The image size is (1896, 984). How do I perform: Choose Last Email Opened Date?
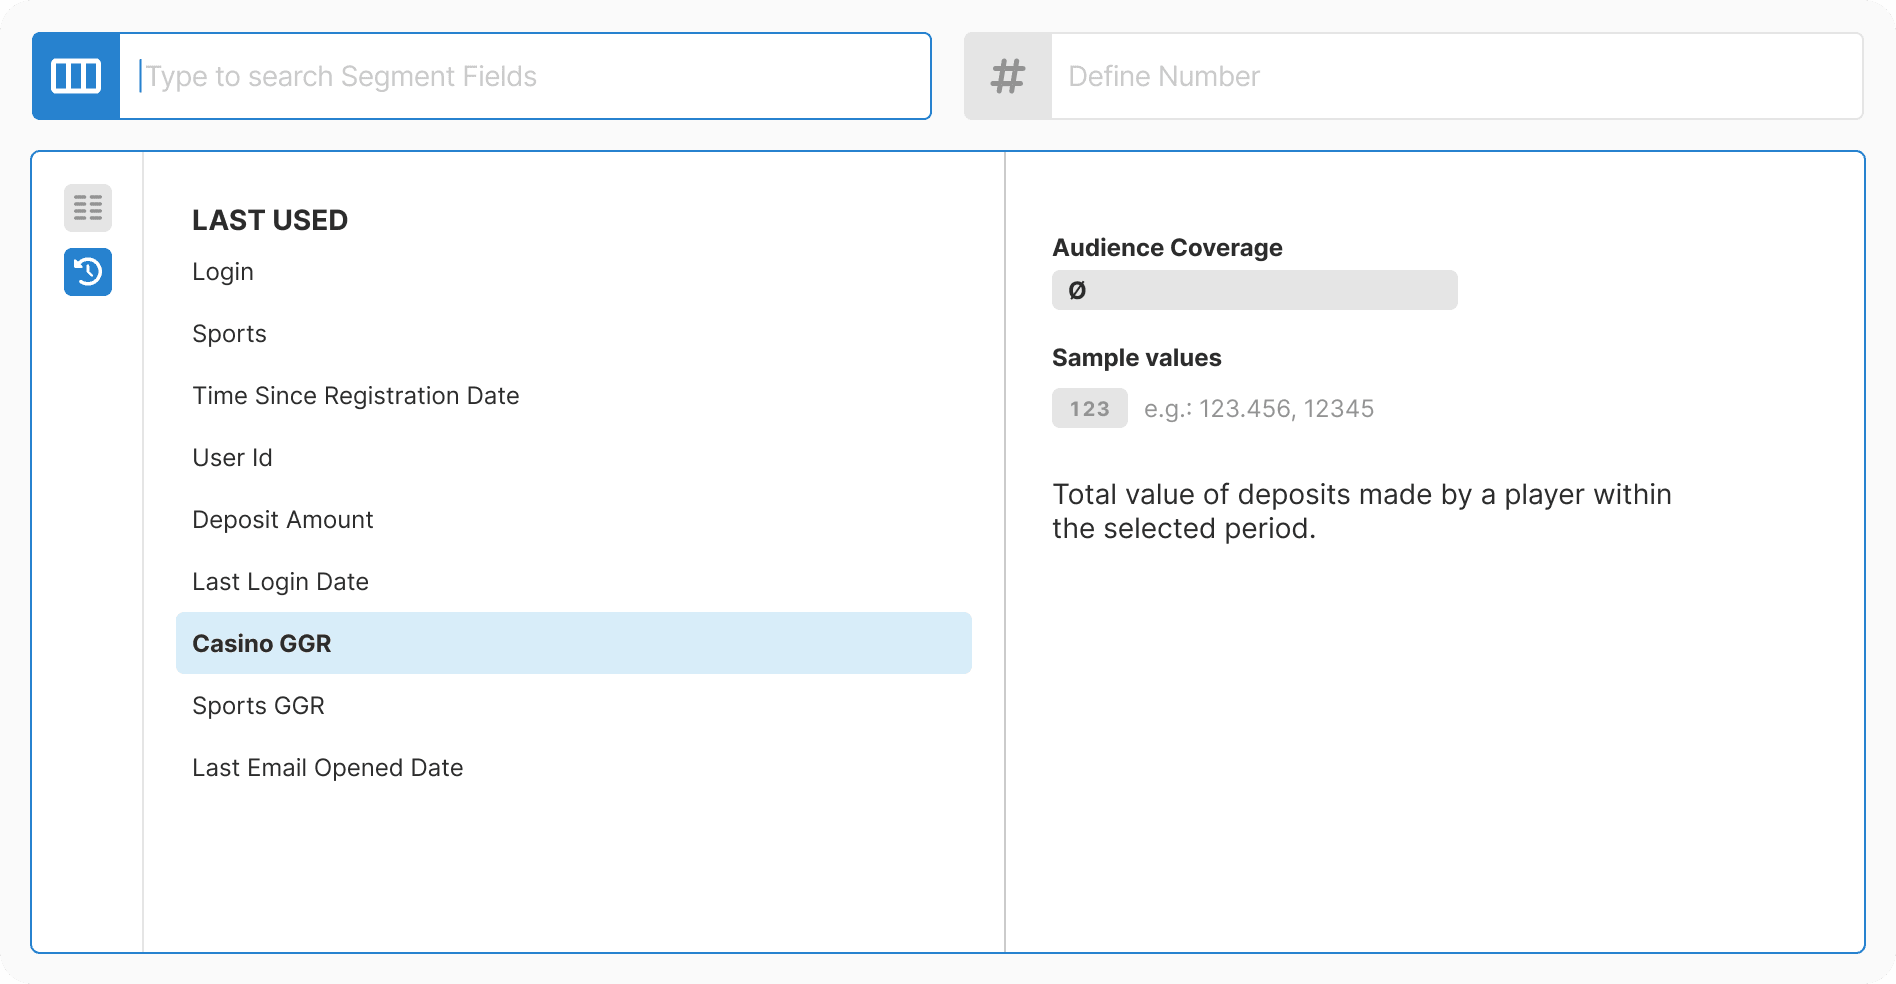point(328,767)
